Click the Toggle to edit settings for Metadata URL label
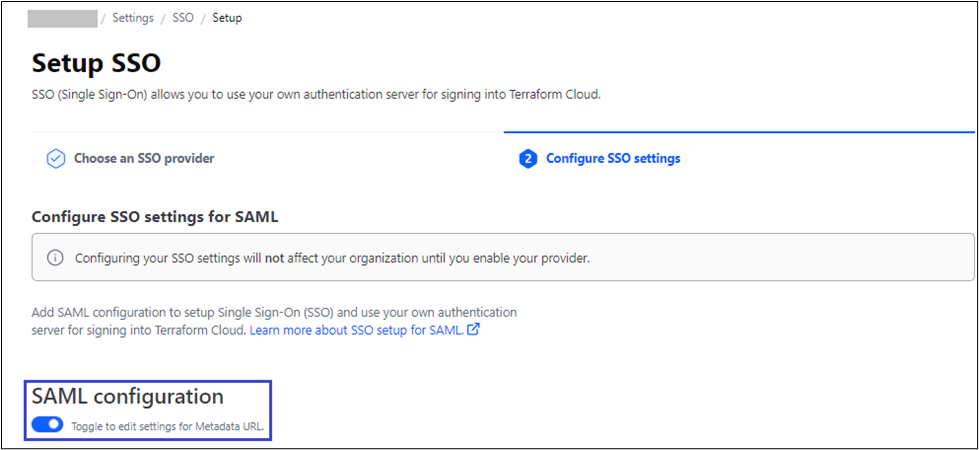Viewport: 979px width, 450px height. (x=168, y=427)
